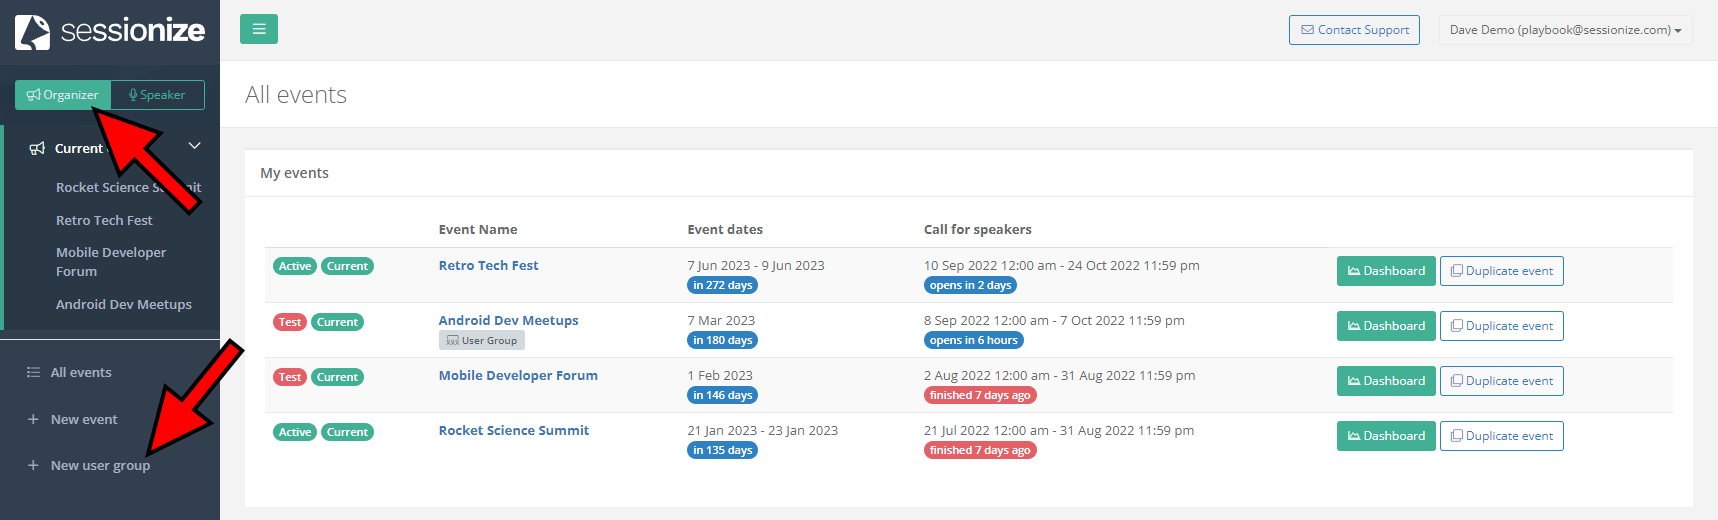Click the plus icon beside New user group
This screenshot has height=520, width=1718.
pos(33,466)
